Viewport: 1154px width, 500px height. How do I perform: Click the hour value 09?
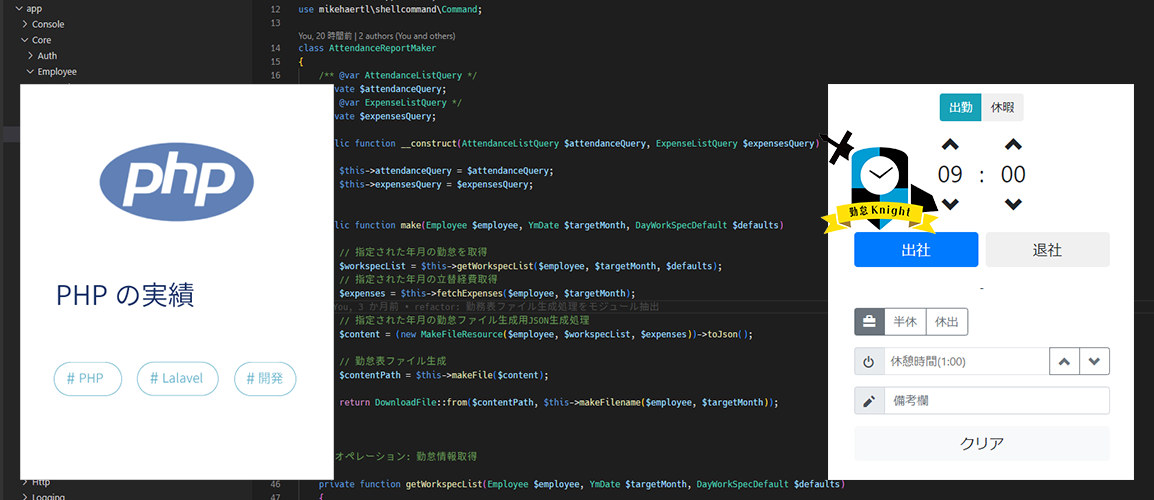(x=950, y=175)
